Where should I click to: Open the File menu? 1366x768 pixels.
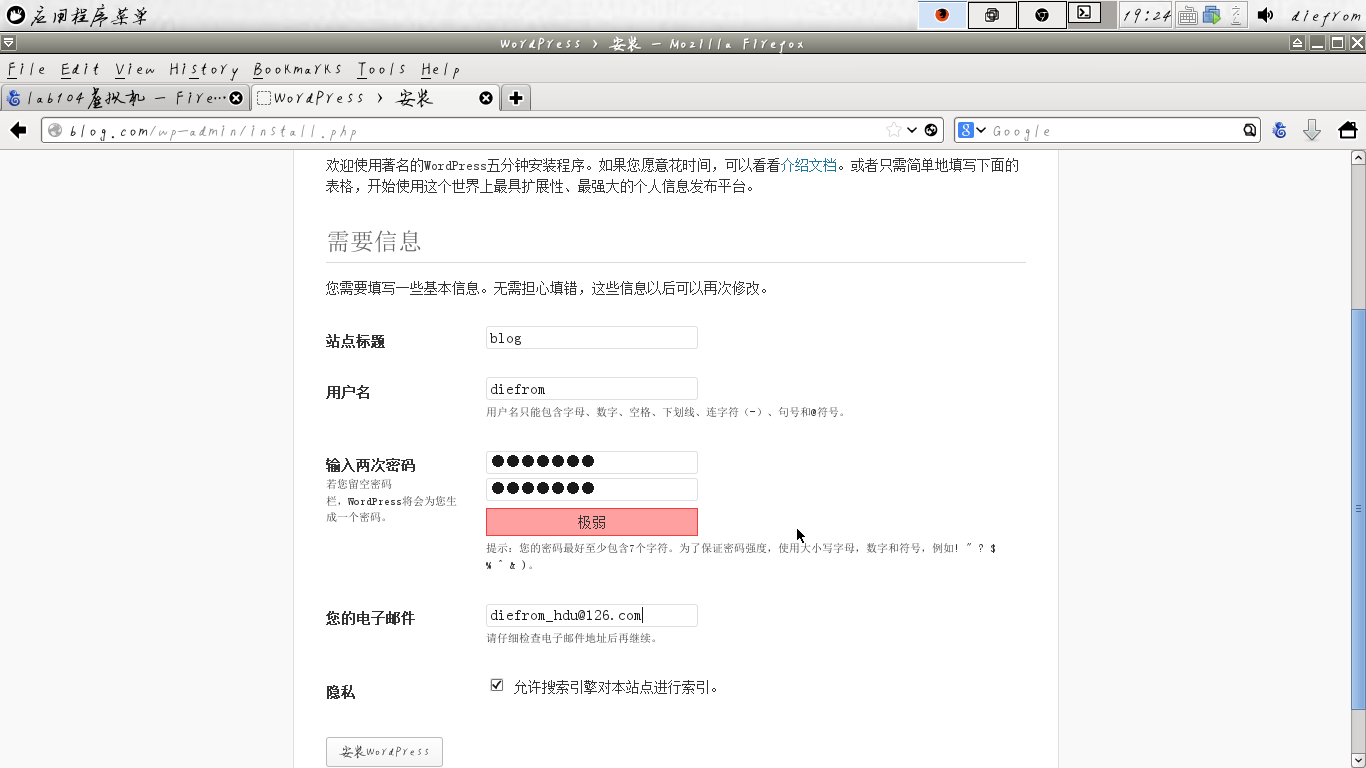[x=27, y=69]
